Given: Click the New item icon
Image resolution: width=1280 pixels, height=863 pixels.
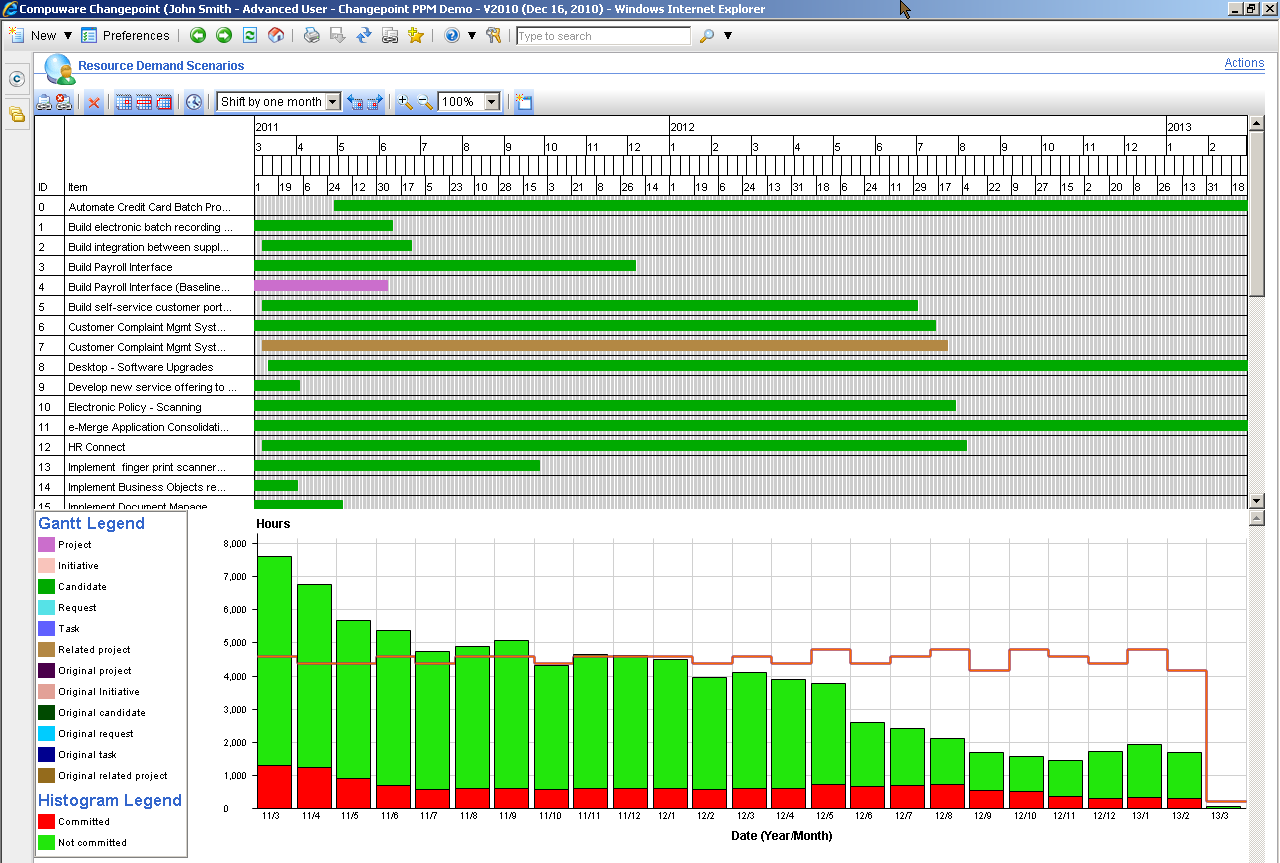Looking at the screenshot, I should click(16, 35).
